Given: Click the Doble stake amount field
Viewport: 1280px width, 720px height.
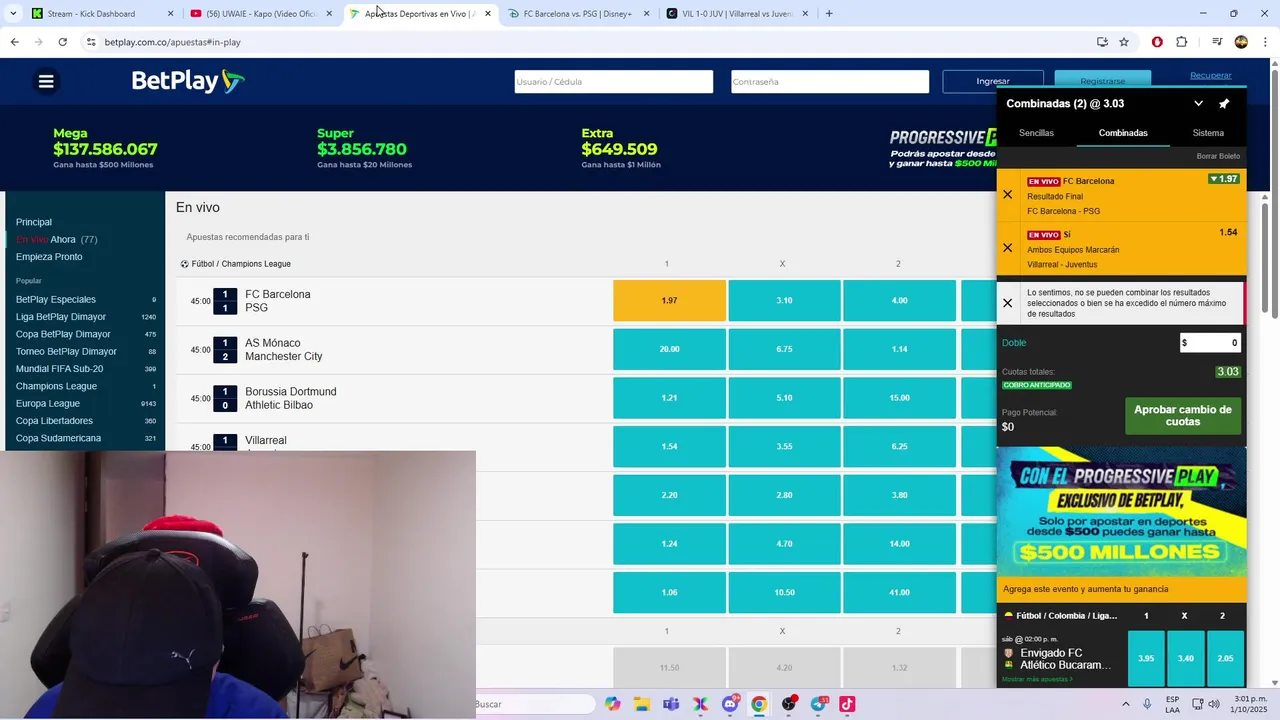Looking at the screenshot, I should click(1210, 343).
